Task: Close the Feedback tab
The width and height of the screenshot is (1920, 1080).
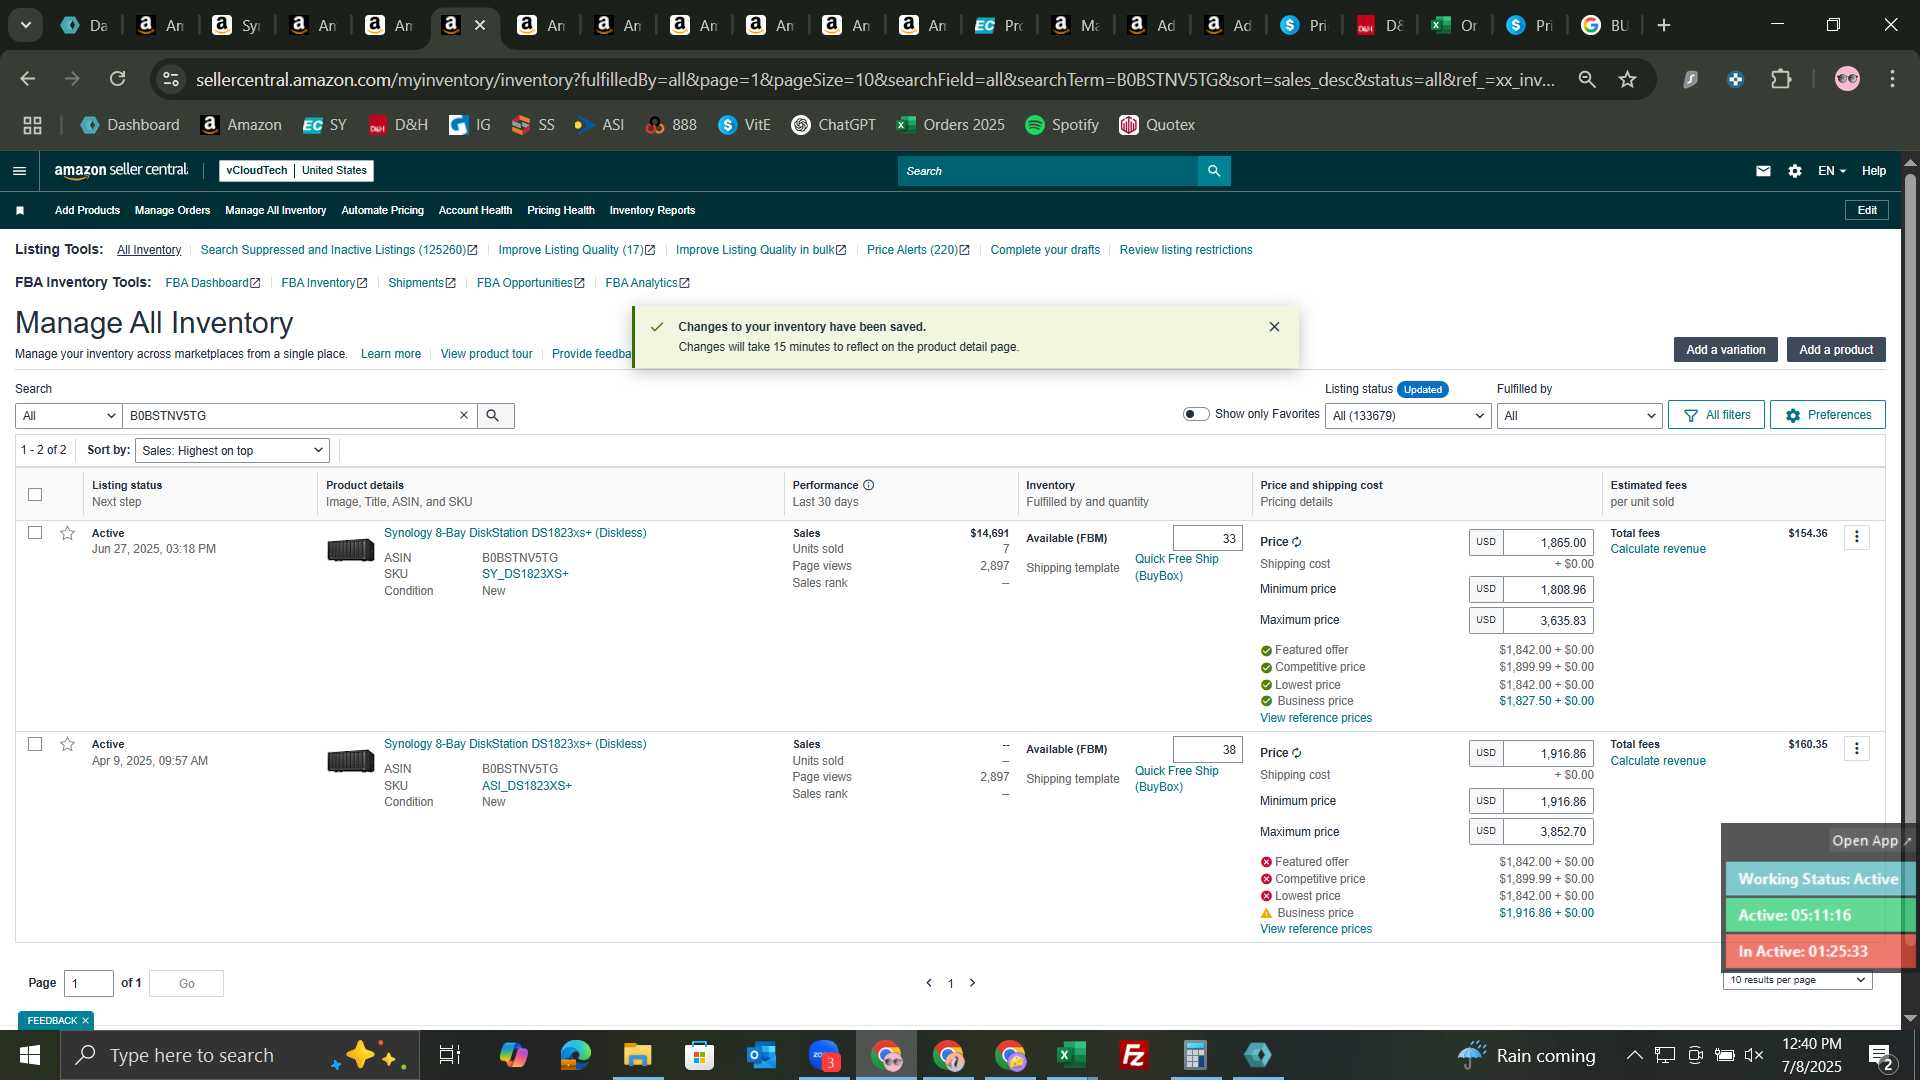Action: tap(85, 1020)
